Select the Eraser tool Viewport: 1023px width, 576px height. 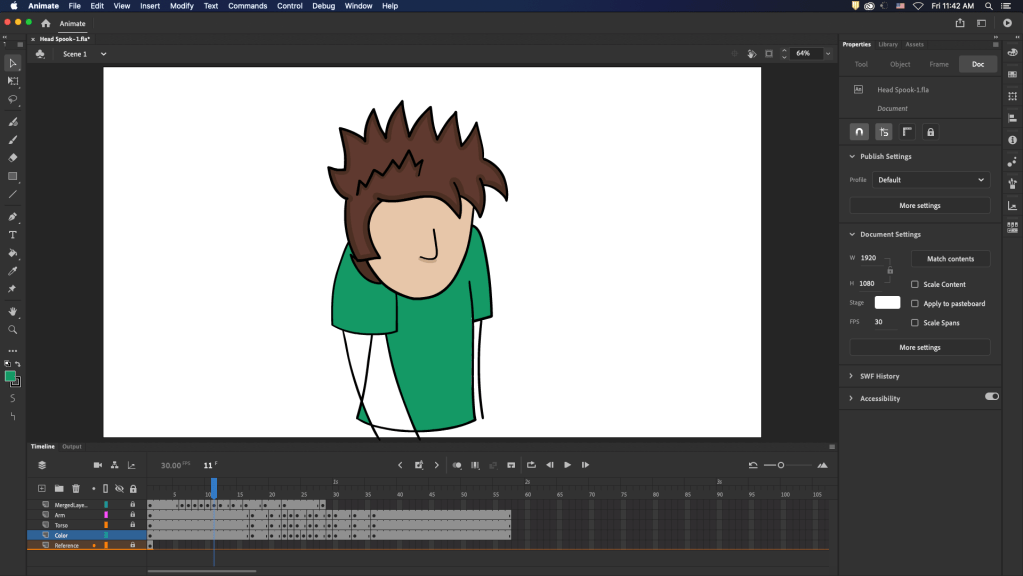pos(13,158)
